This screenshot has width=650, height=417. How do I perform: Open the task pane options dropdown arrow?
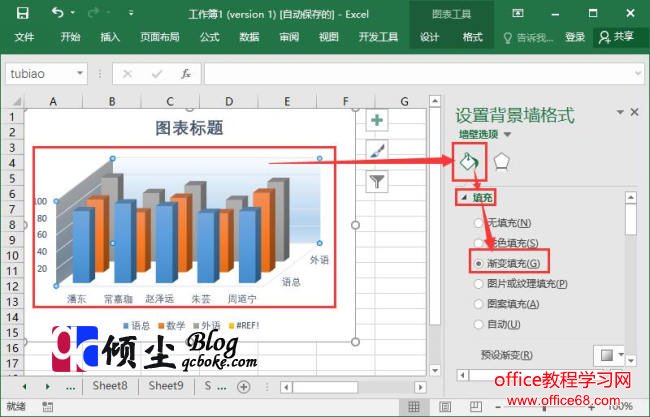pos(620,112)
